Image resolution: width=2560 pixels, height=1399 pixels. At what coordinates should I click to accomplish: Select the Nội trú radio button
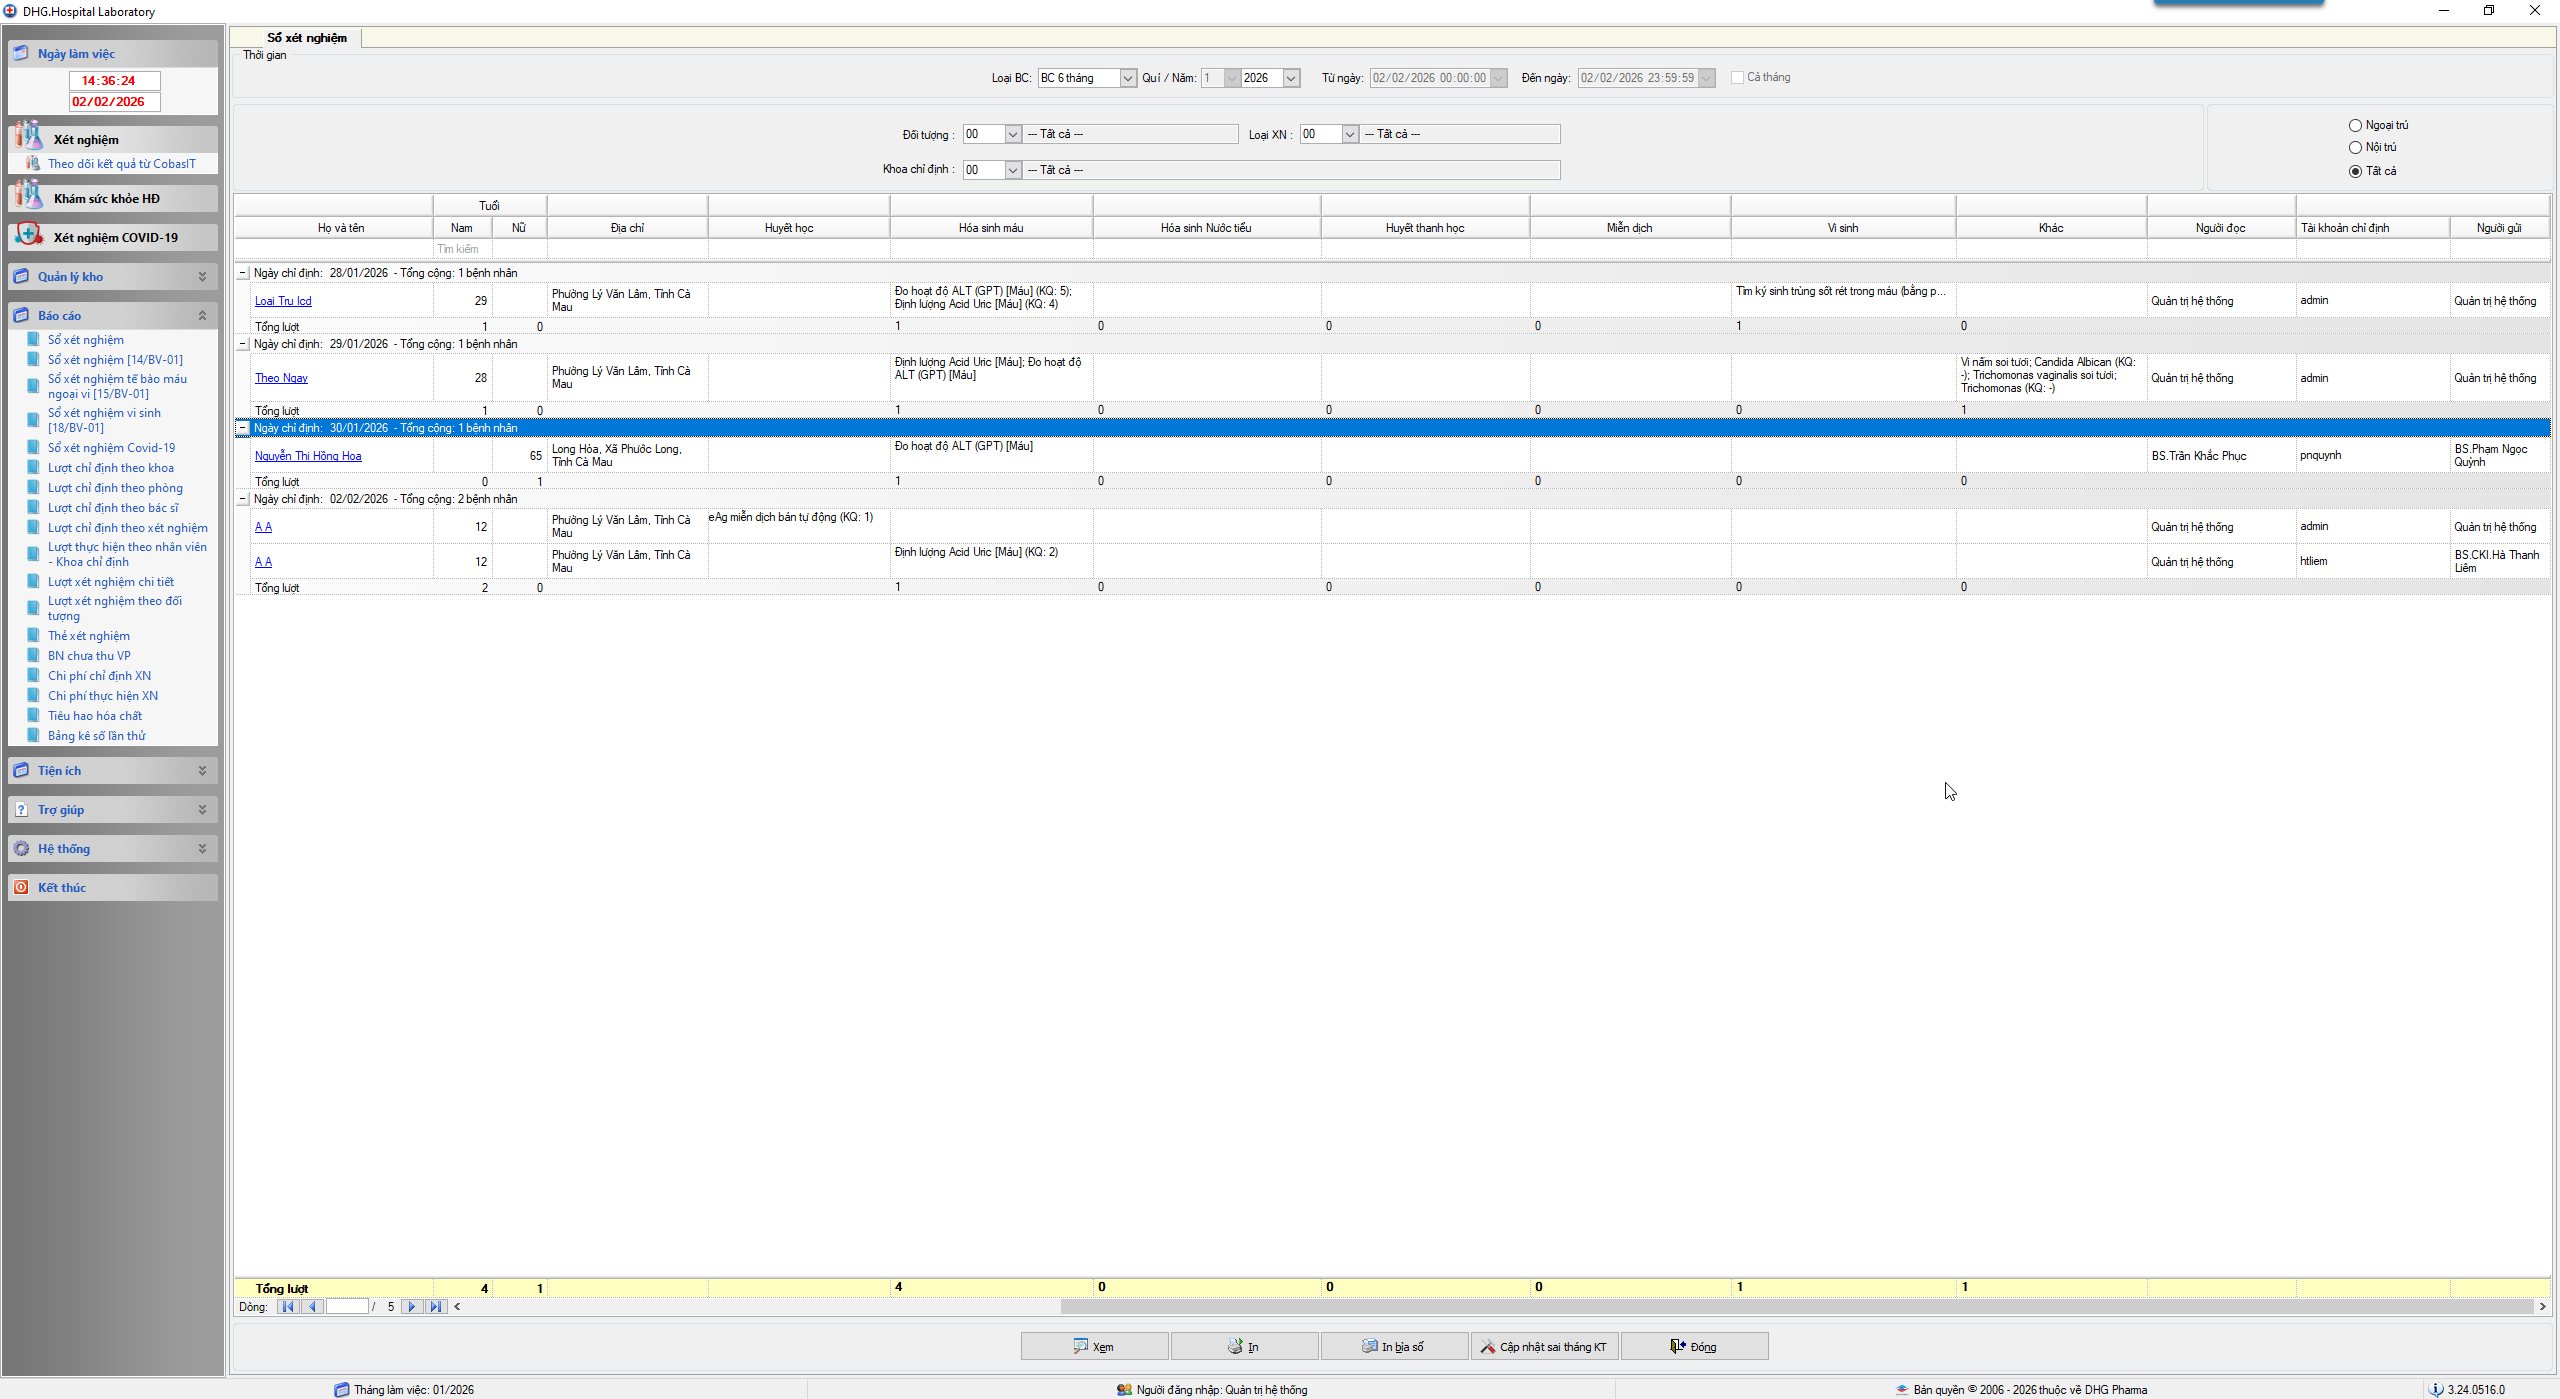tap(2355, 147)
